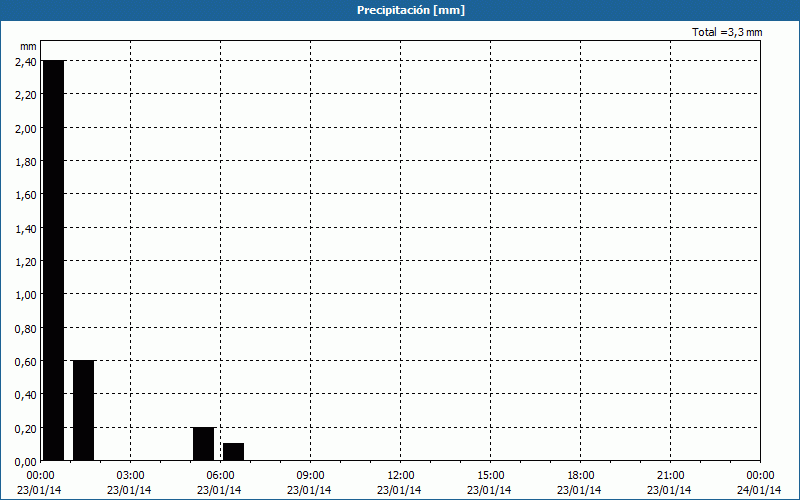Select the bar reaching 0,60 mm
800x500 pixels.
(x=84, y=410)
